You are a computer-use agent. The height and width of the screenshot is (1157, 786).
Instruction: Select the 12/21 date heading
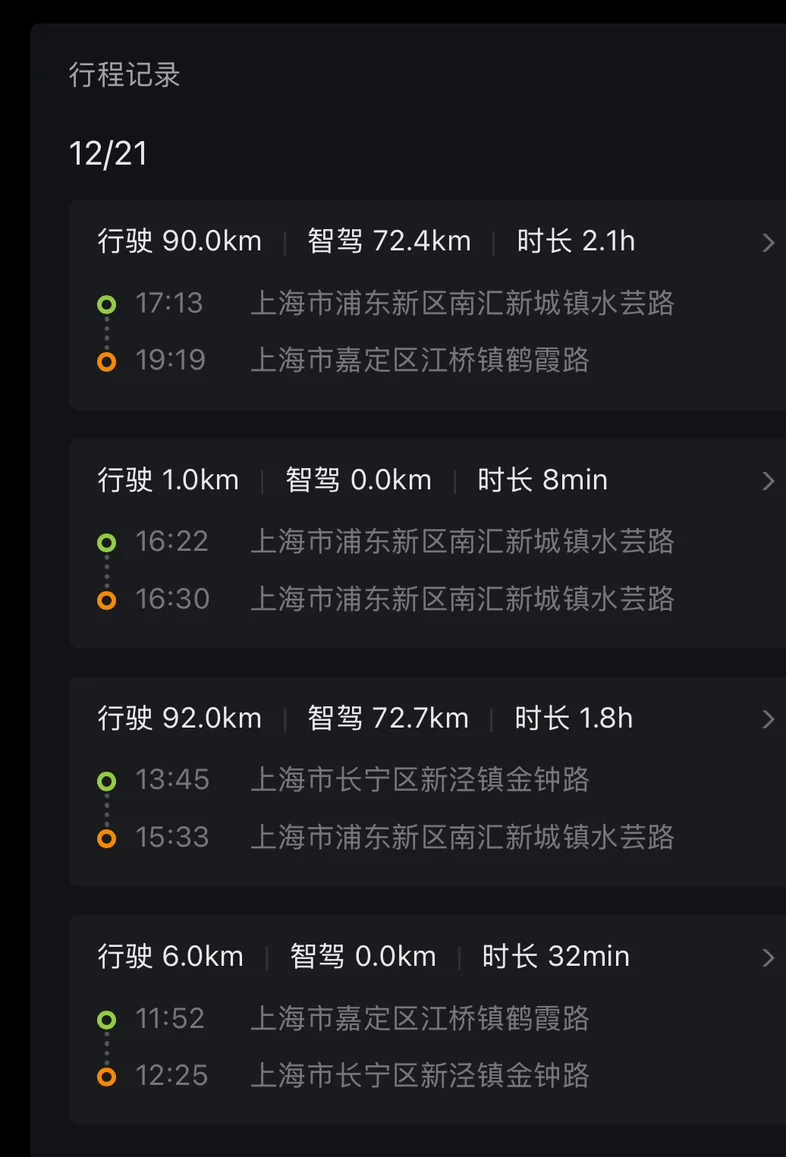(108, 154)
